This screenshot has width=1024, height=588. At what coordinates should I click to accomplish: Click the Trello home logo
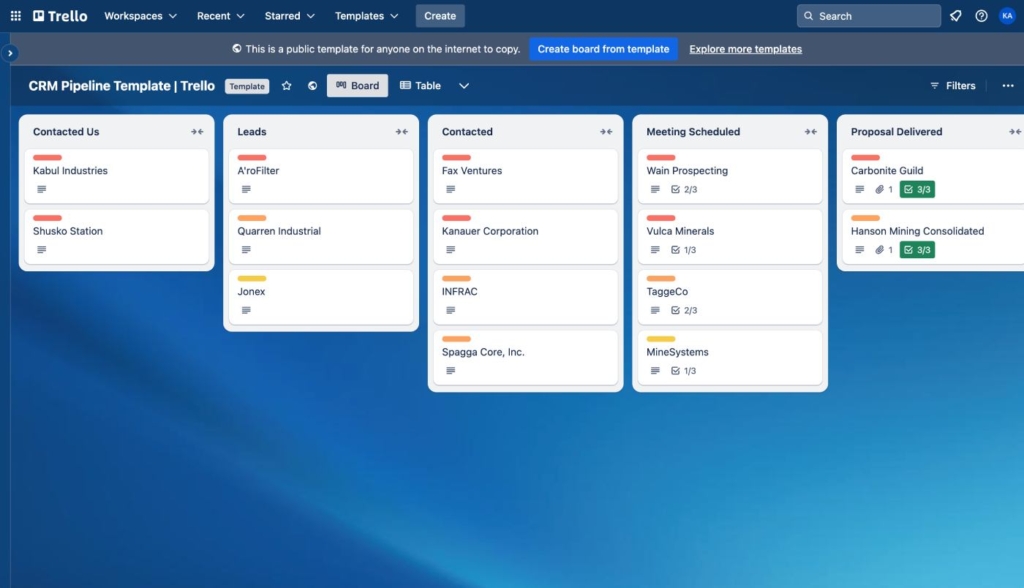(x=59, y=15)
